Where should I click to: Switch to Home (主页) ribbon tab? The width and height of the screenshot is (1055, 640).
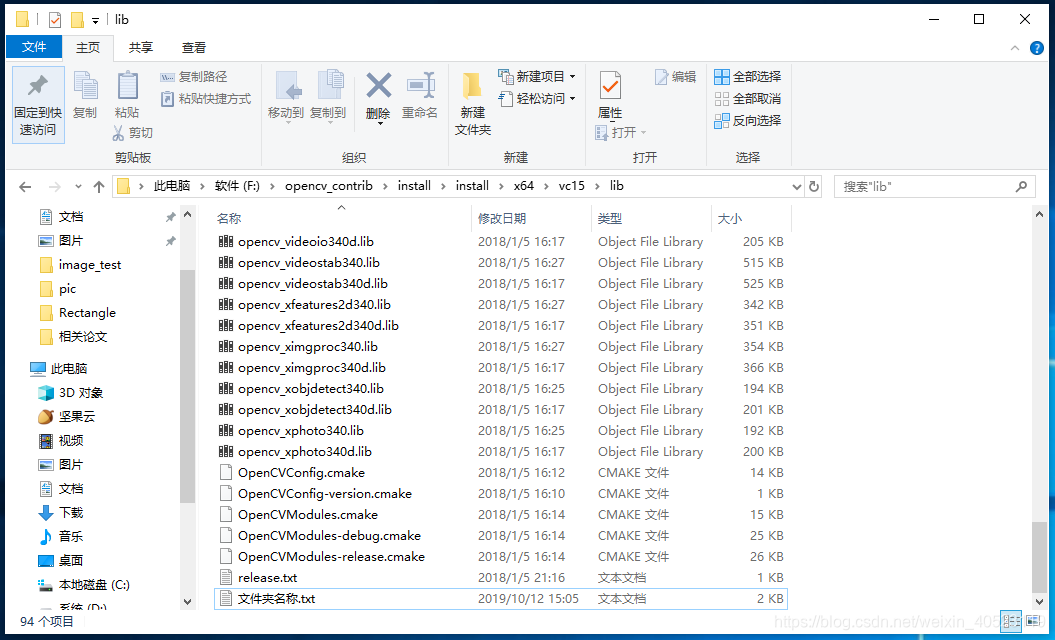click(87, 48)
